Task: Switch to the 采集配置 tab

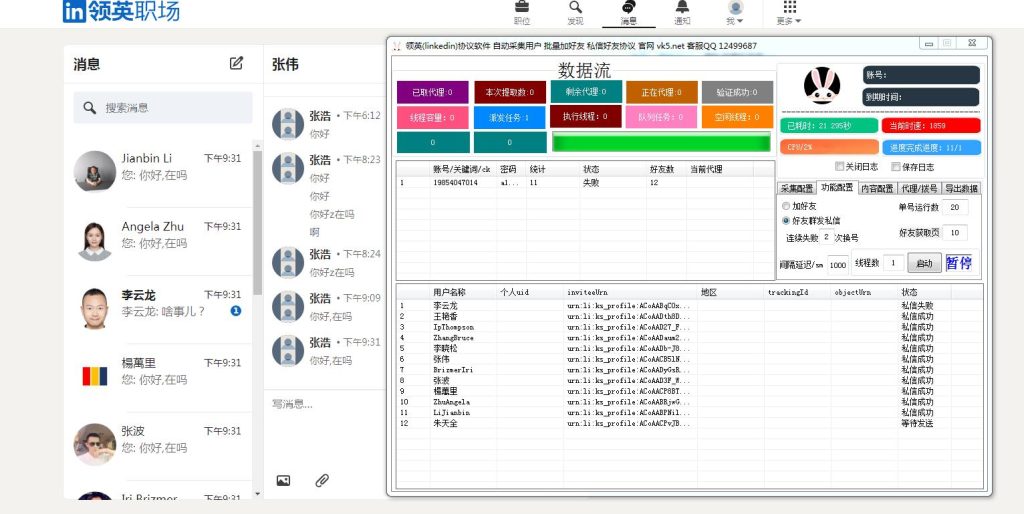Action: 796,188
